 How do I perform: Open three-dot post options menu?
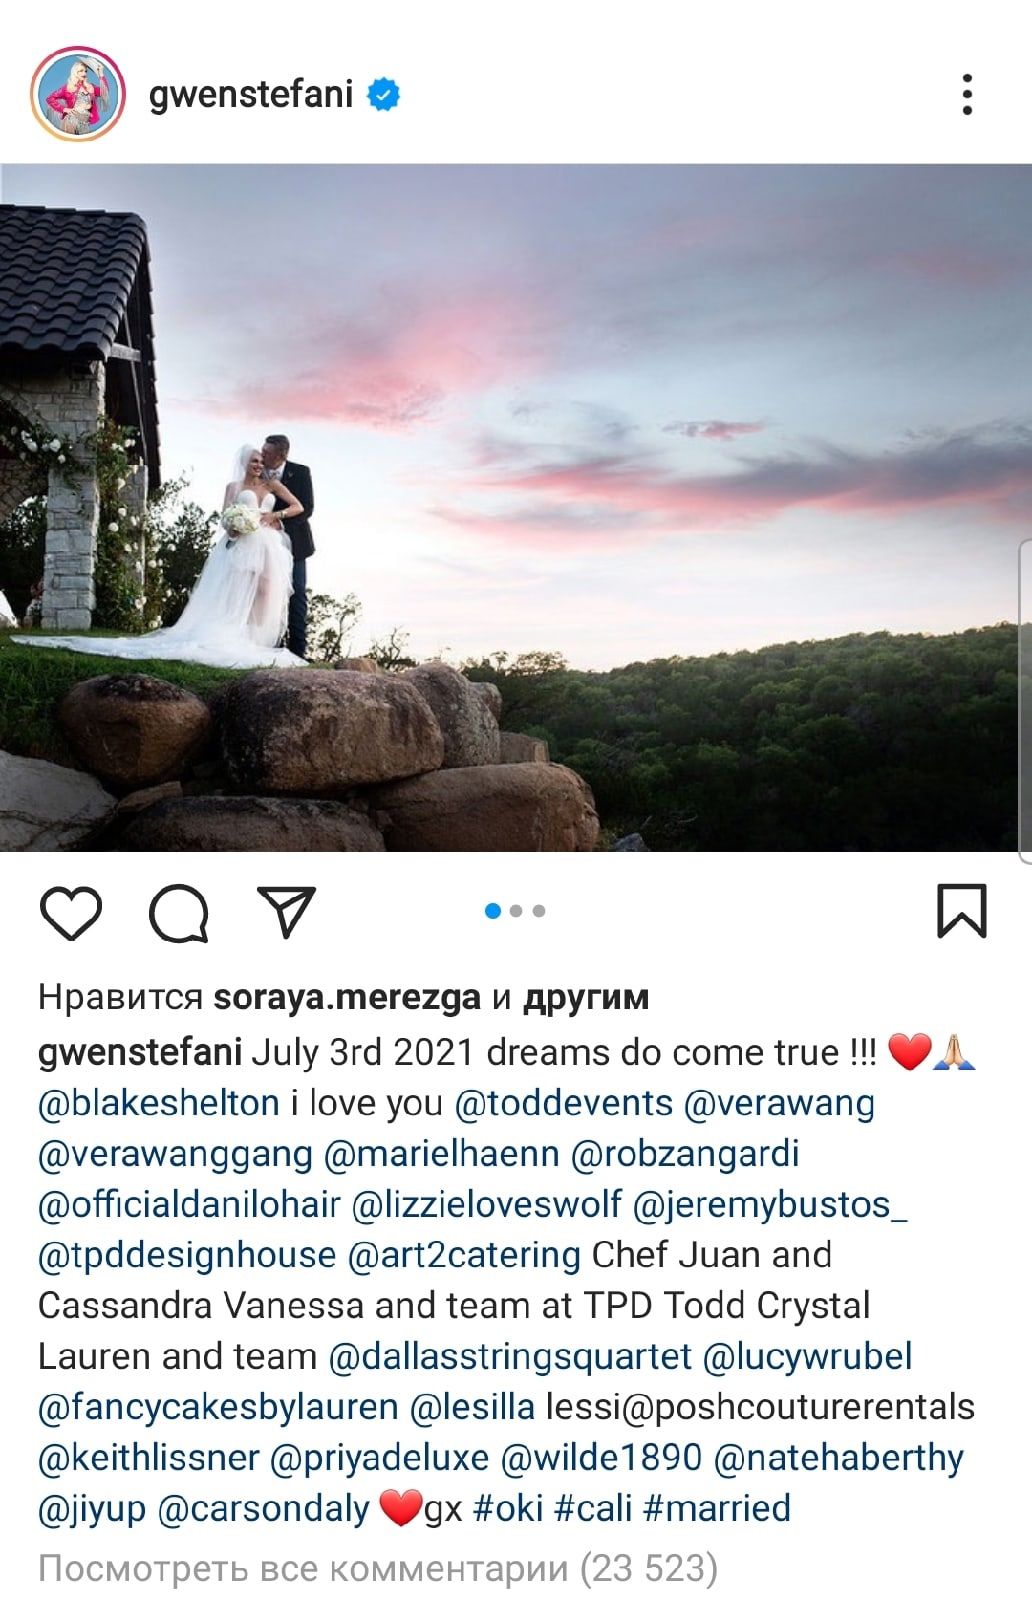point(967,95)
